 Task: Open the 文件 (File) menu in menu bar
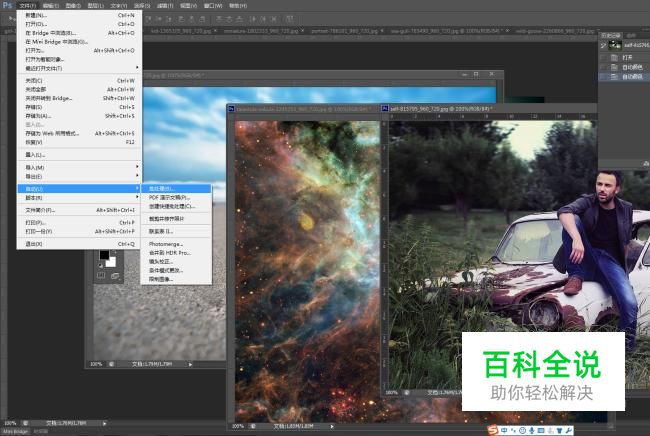27,5
